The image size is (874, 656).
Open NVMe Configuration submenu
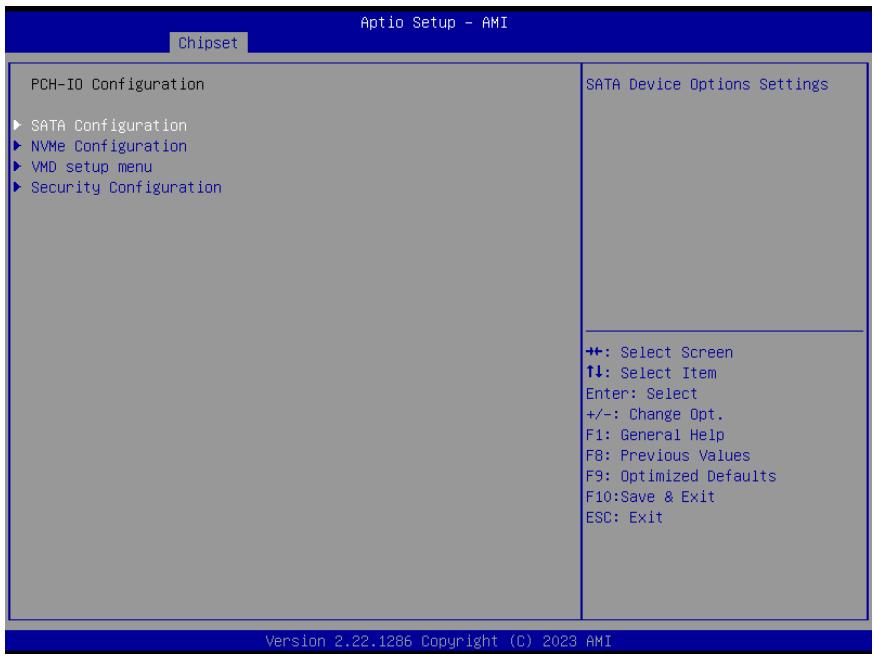coord(109,146)
